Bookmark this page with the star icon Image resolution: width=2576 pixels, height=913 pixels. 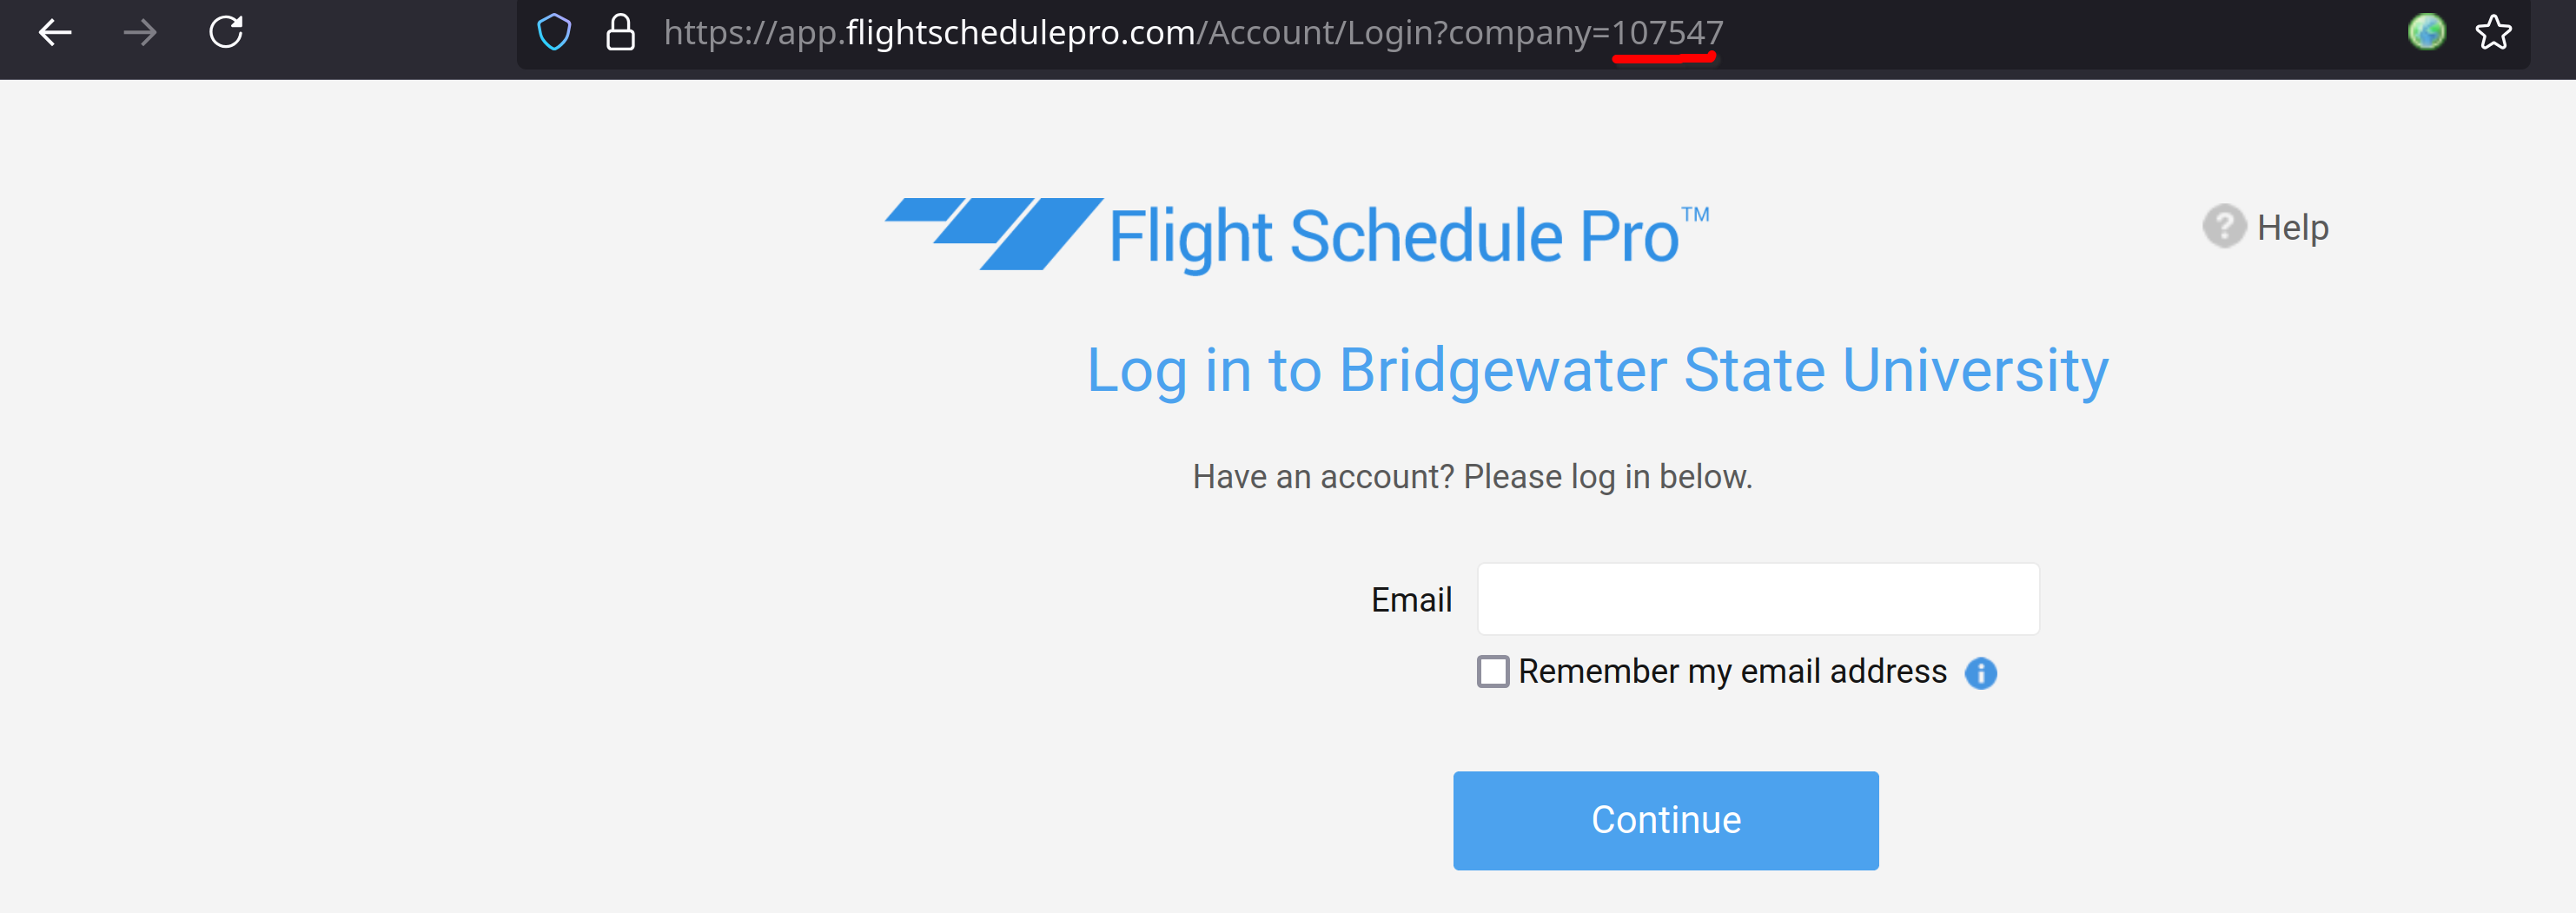coord(2493,33)
